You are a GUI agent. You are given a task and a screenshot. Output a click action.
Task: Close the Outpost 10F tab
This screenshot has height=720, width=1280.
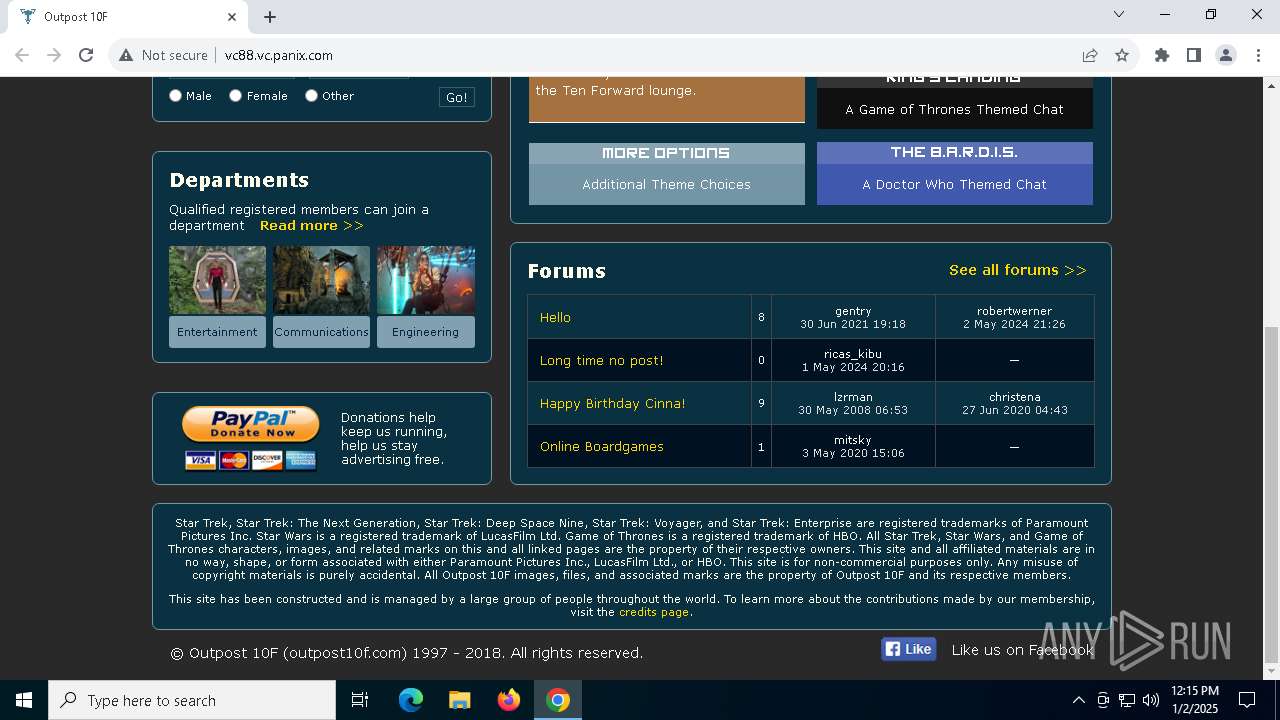click(x=232, y=17)
